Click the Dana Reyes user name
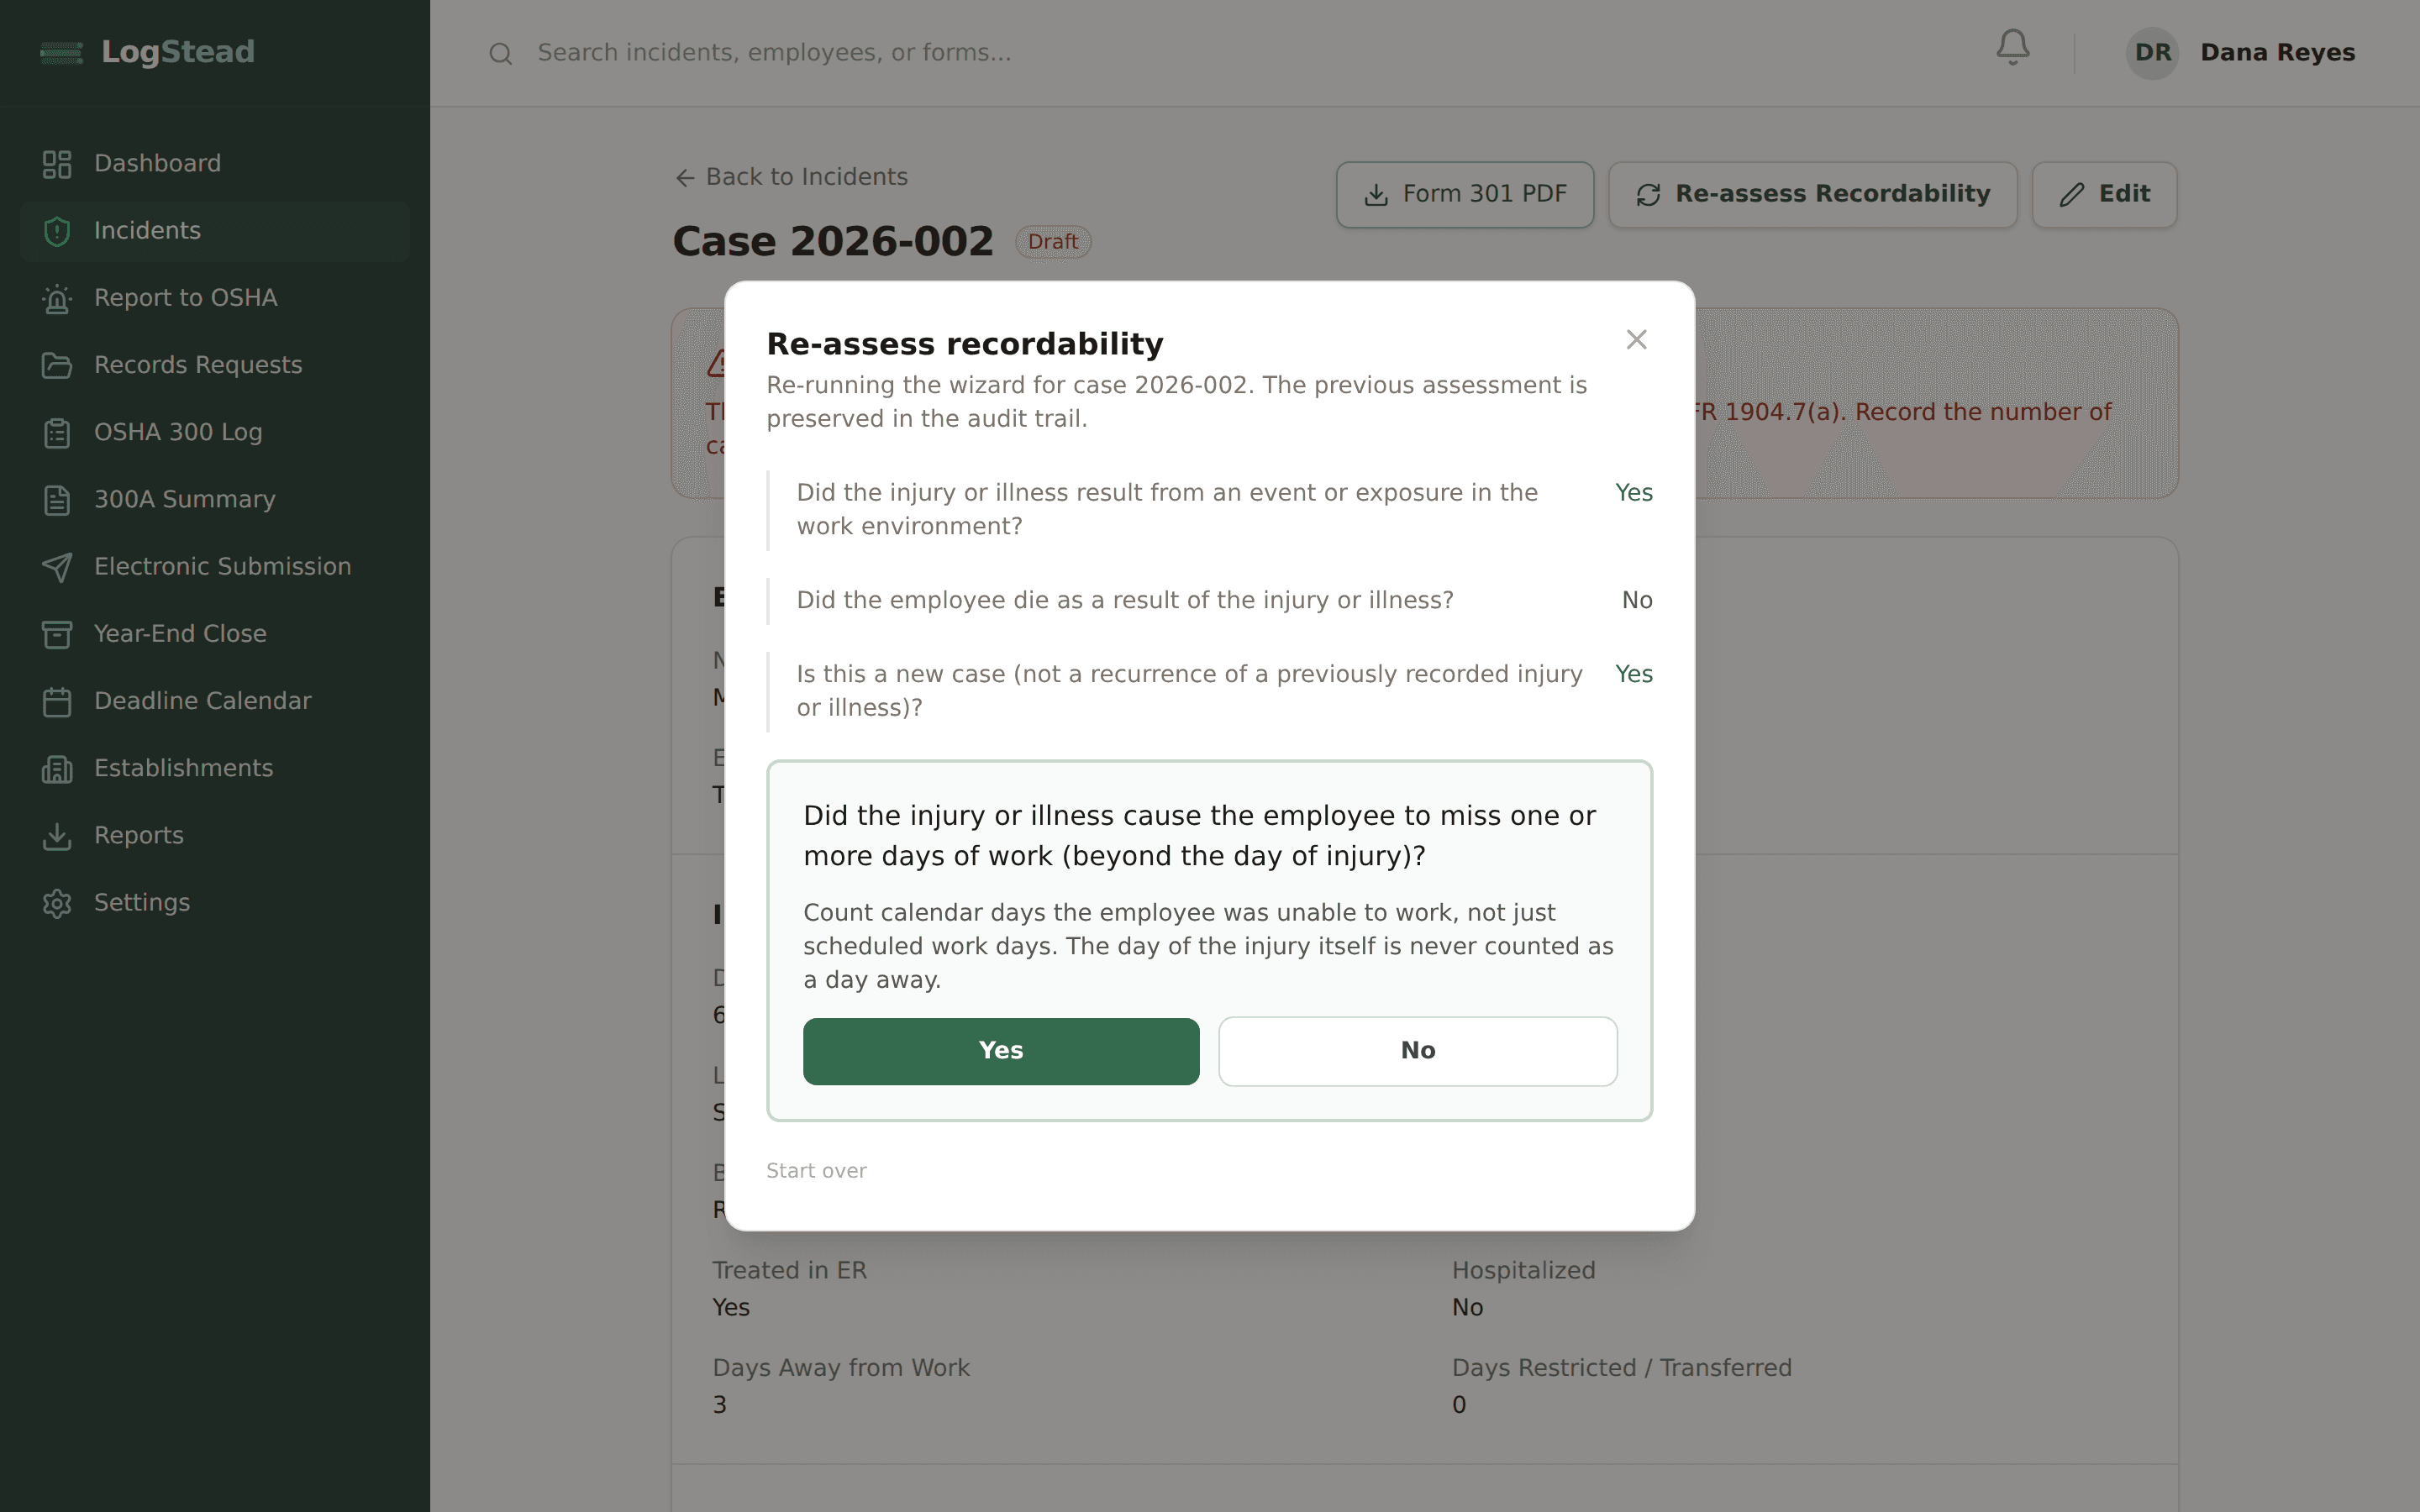 [x=2277, y=53]
